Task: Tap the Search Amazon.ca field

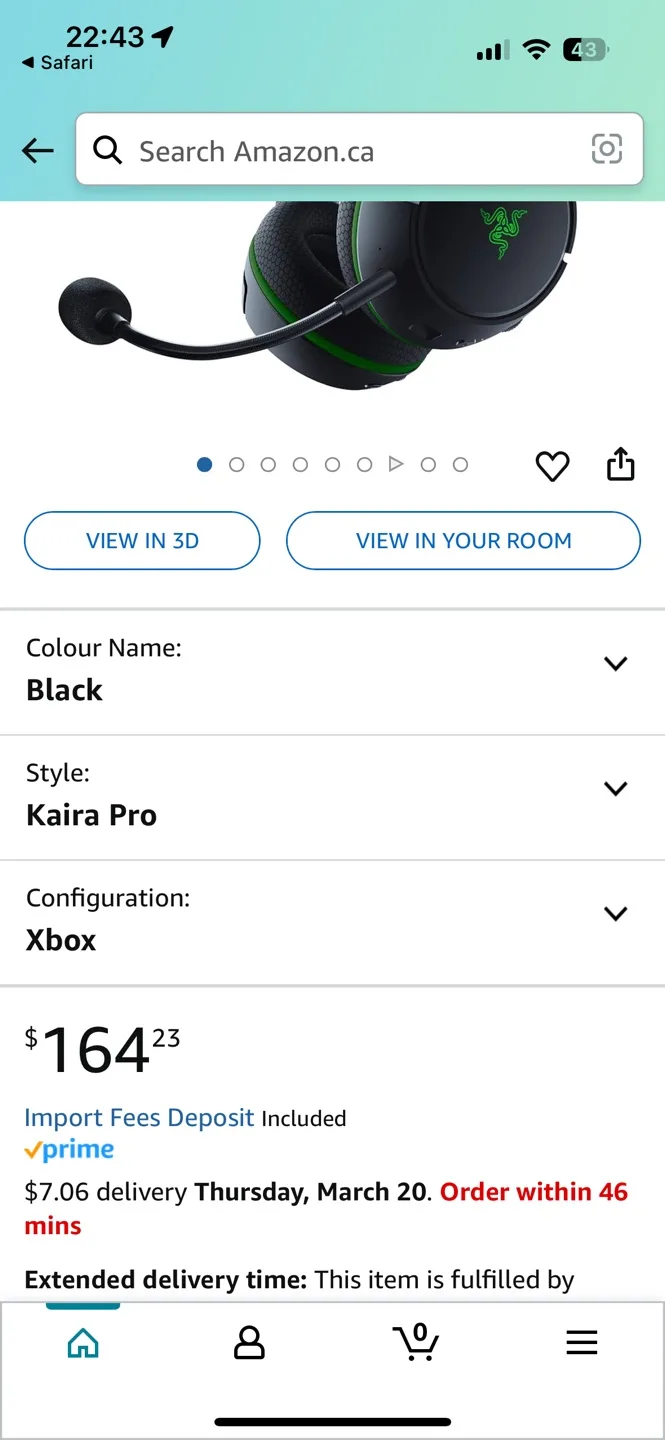Action: pos(350,151)
